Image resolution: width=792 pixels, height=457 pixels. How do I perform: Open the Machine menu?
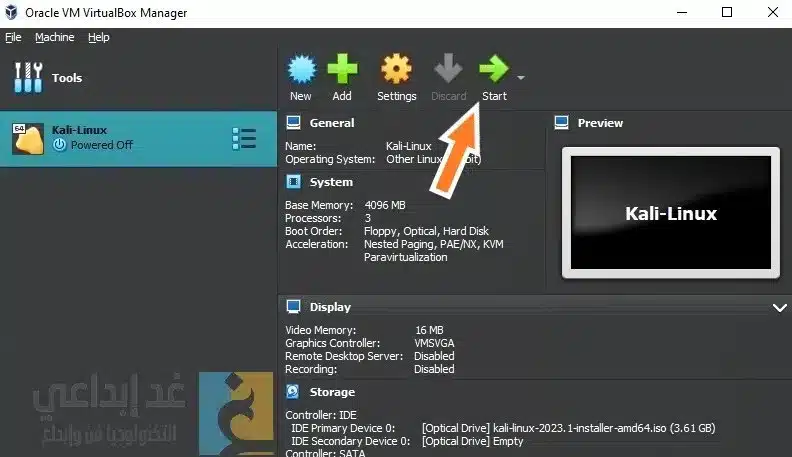(x=55, y=37)
